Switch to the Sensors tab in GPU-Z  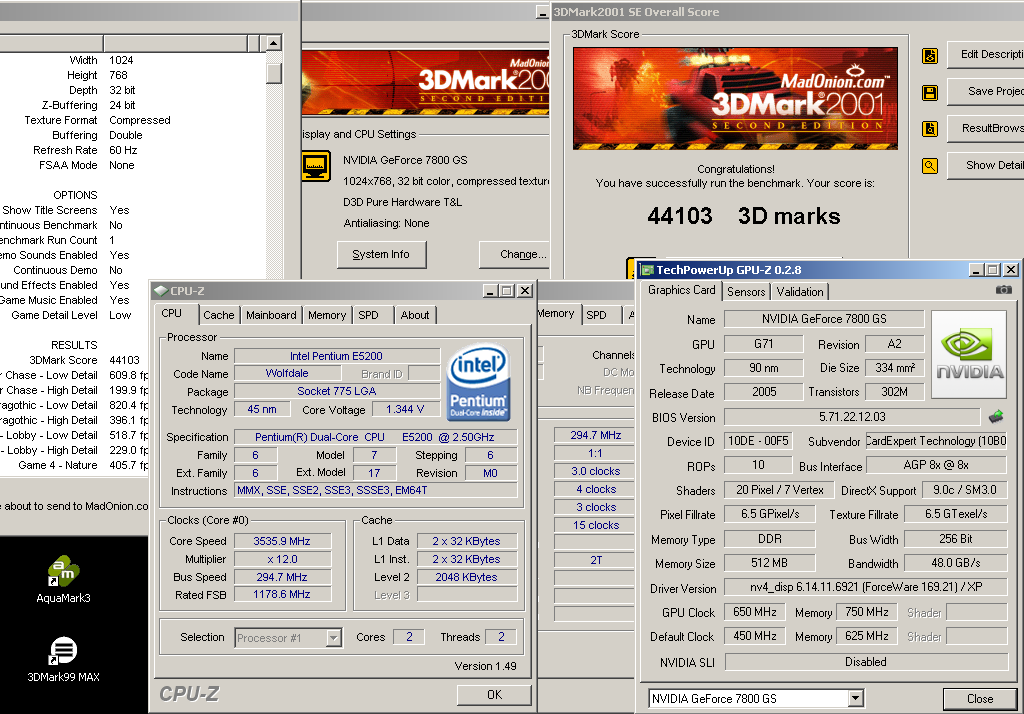click(x=746, y=292)
